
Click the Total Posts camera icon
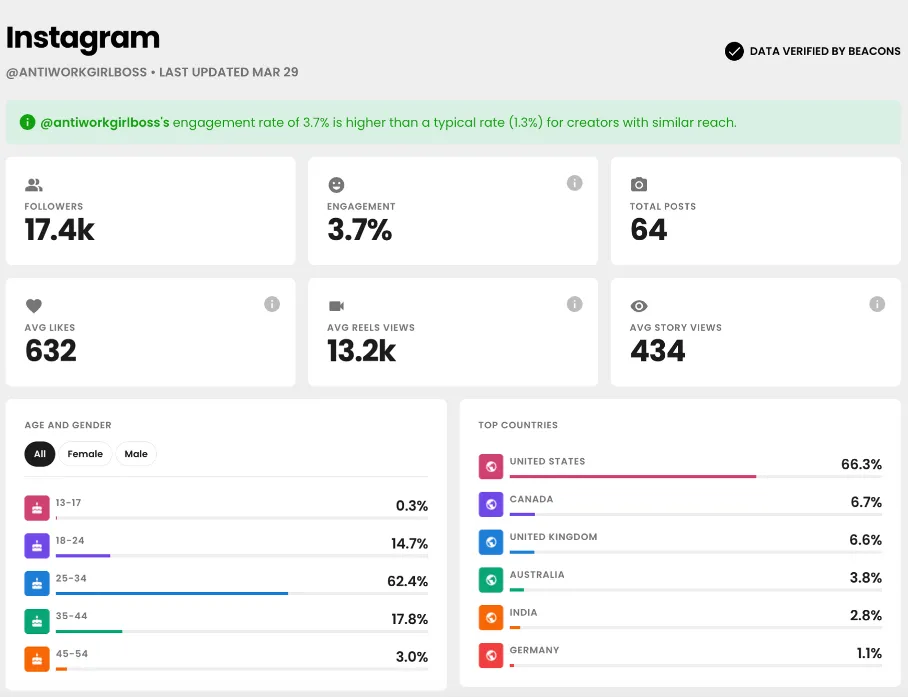639,184
